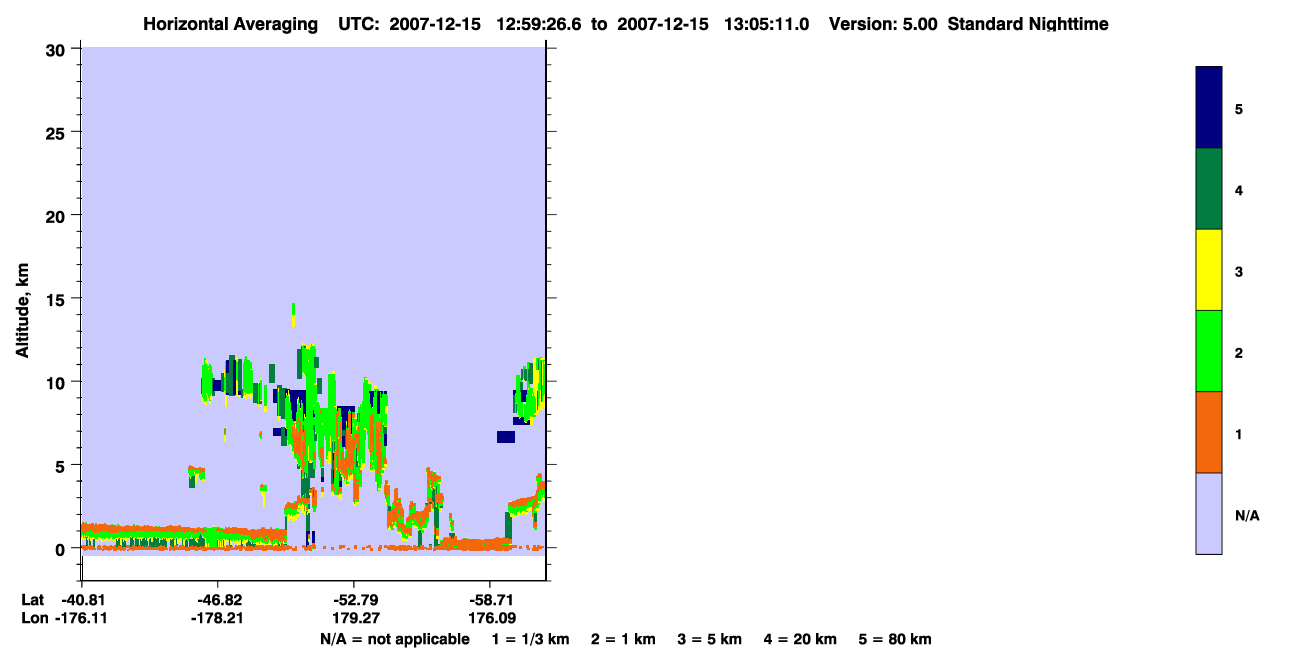Click the 'Version: 5.00' text in title

pos(883,24)
